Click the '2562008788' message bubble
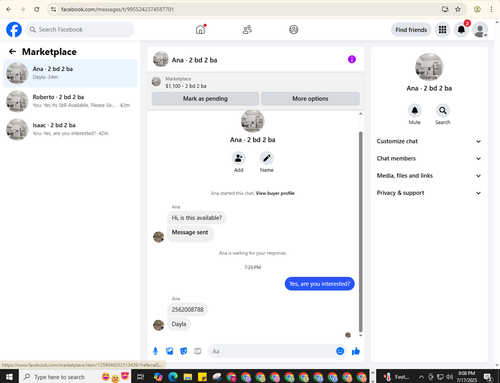Screen dimensions: 500x383 (x=187, y=310)
